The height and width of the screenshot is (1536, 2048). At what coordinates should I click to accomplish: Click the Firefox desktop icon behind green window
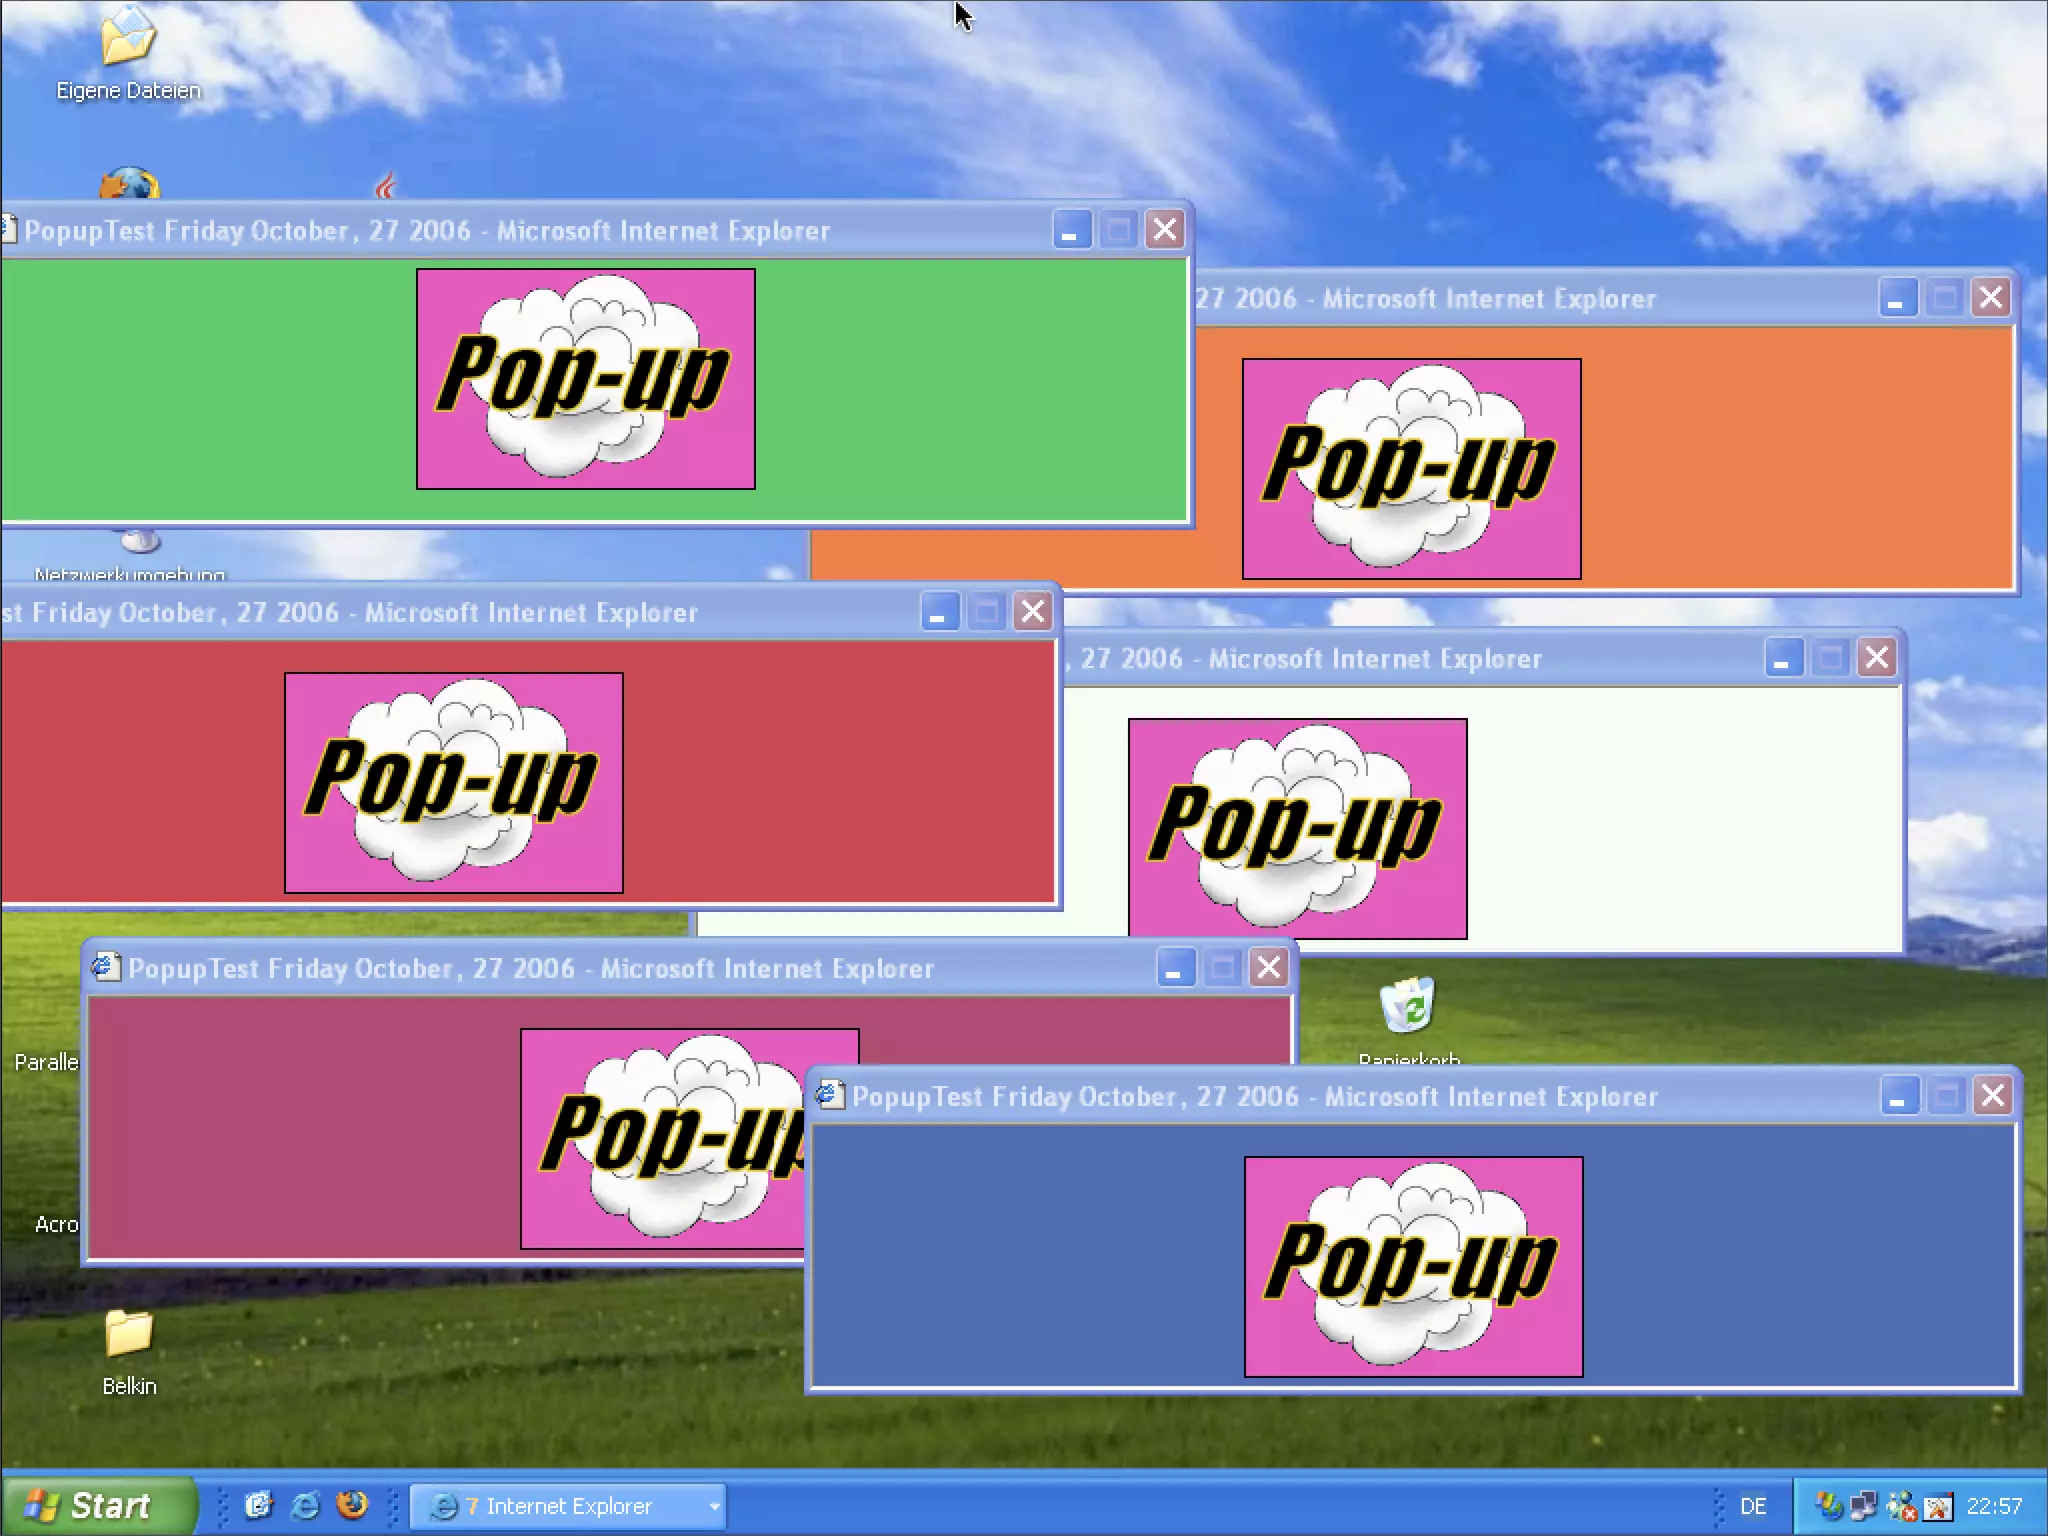tap(129, 184)
